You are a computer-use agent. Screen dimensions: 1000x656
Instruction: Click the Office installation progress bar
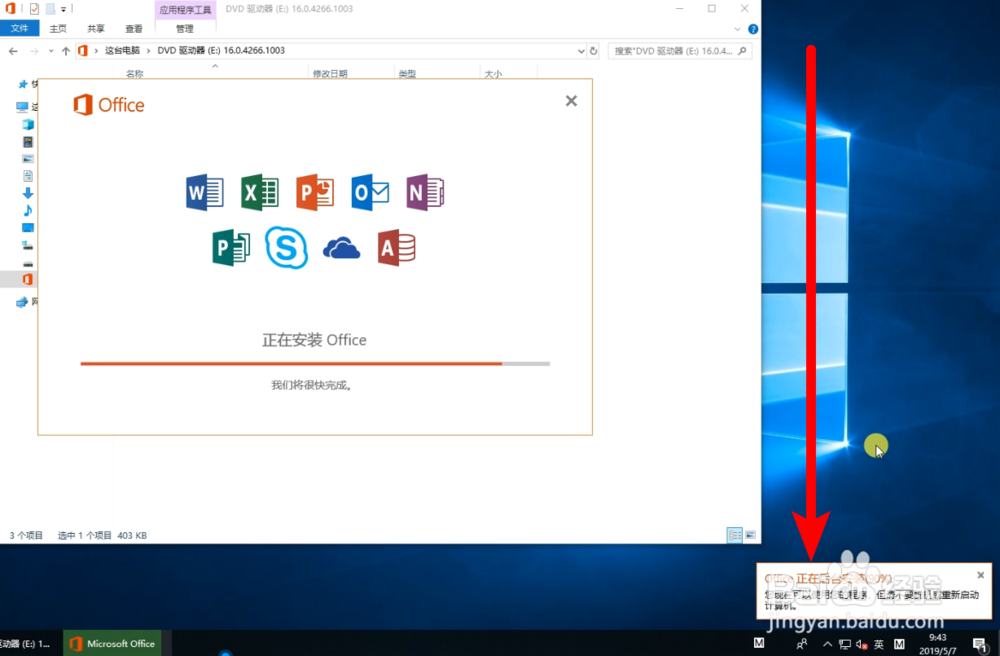[315, 364]
